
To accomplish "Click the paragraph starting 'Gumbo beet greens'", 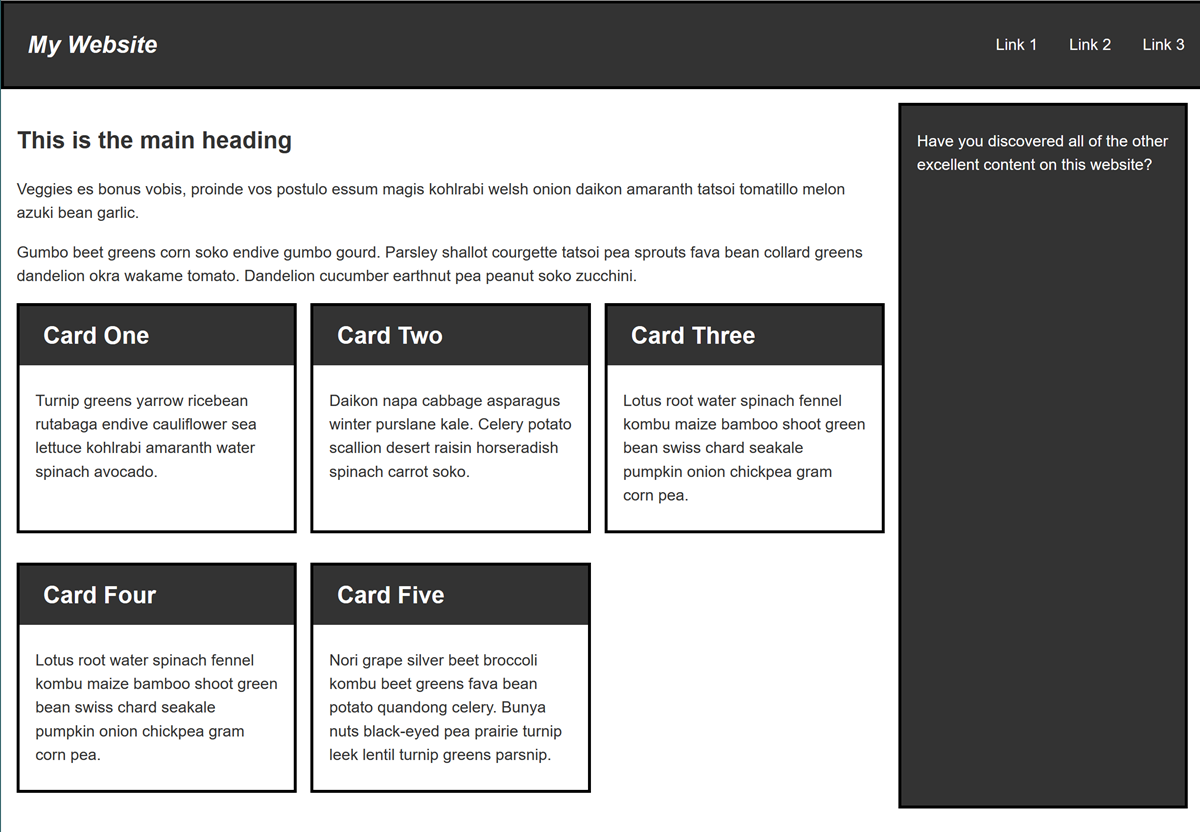I will 439,264.
